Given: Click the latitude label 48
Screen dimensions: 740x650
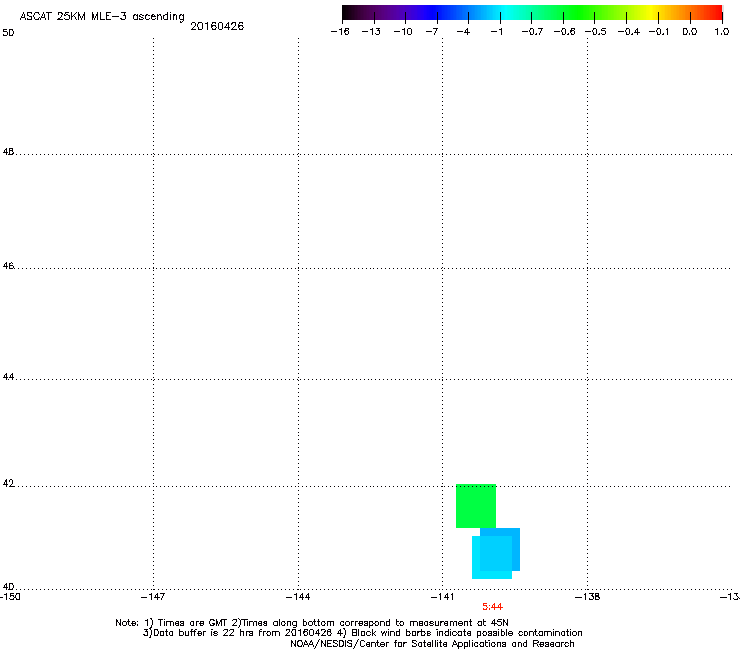Looking at the screenshot, I should [8, 152].
